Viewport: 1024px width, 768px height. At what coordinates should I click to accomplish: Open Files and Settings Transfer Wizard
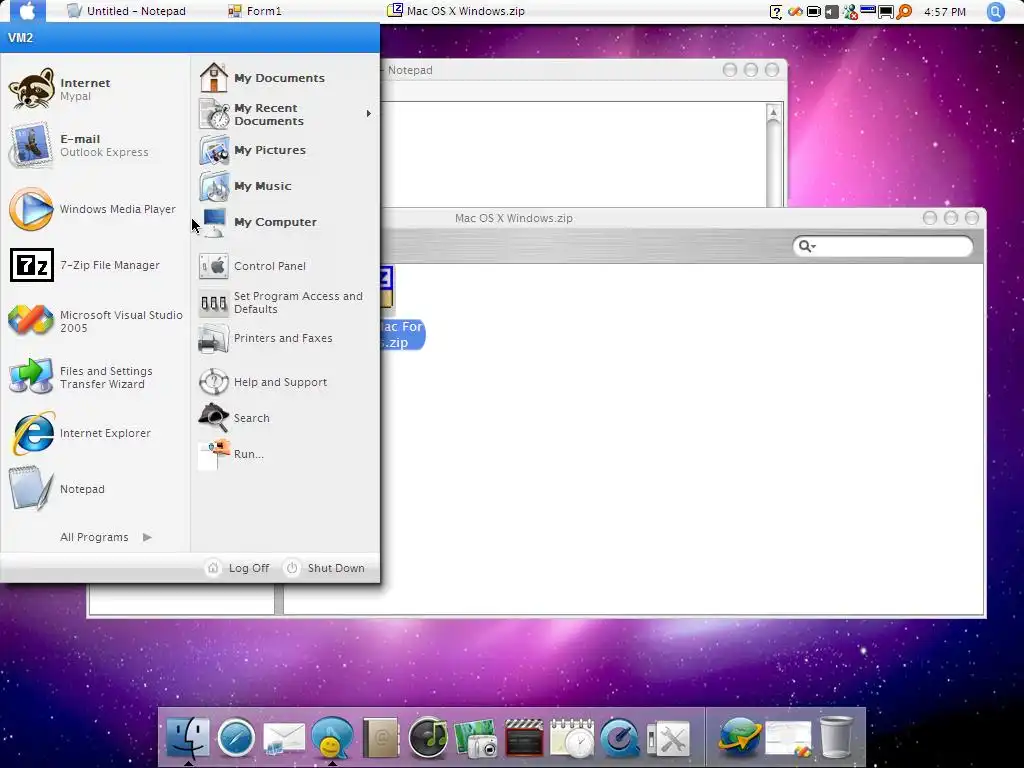[95, 377]
